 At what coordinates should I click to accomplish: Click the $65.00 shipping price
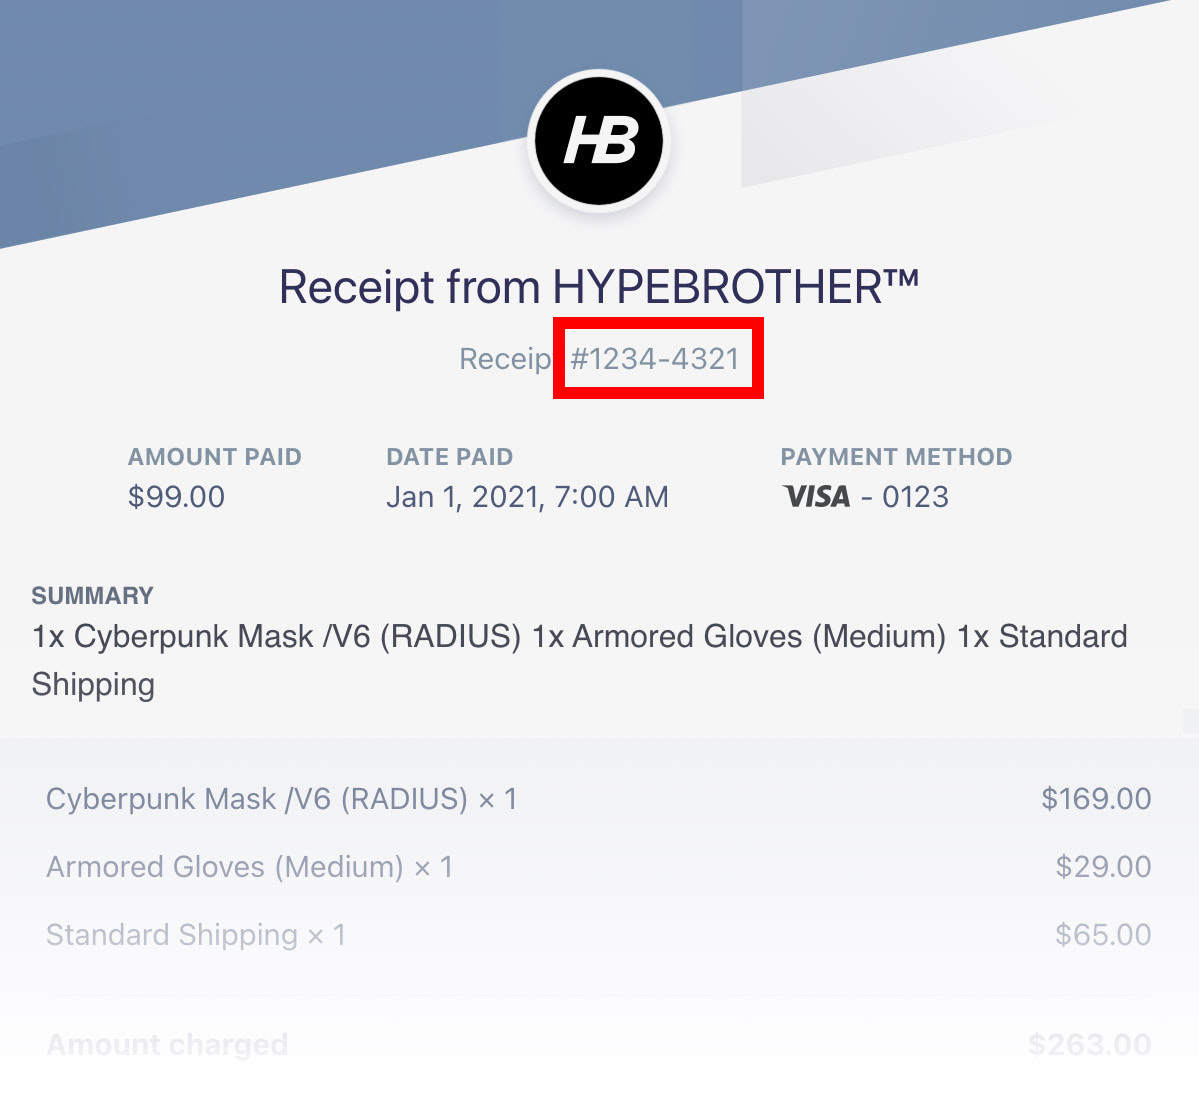point(1103,935)
